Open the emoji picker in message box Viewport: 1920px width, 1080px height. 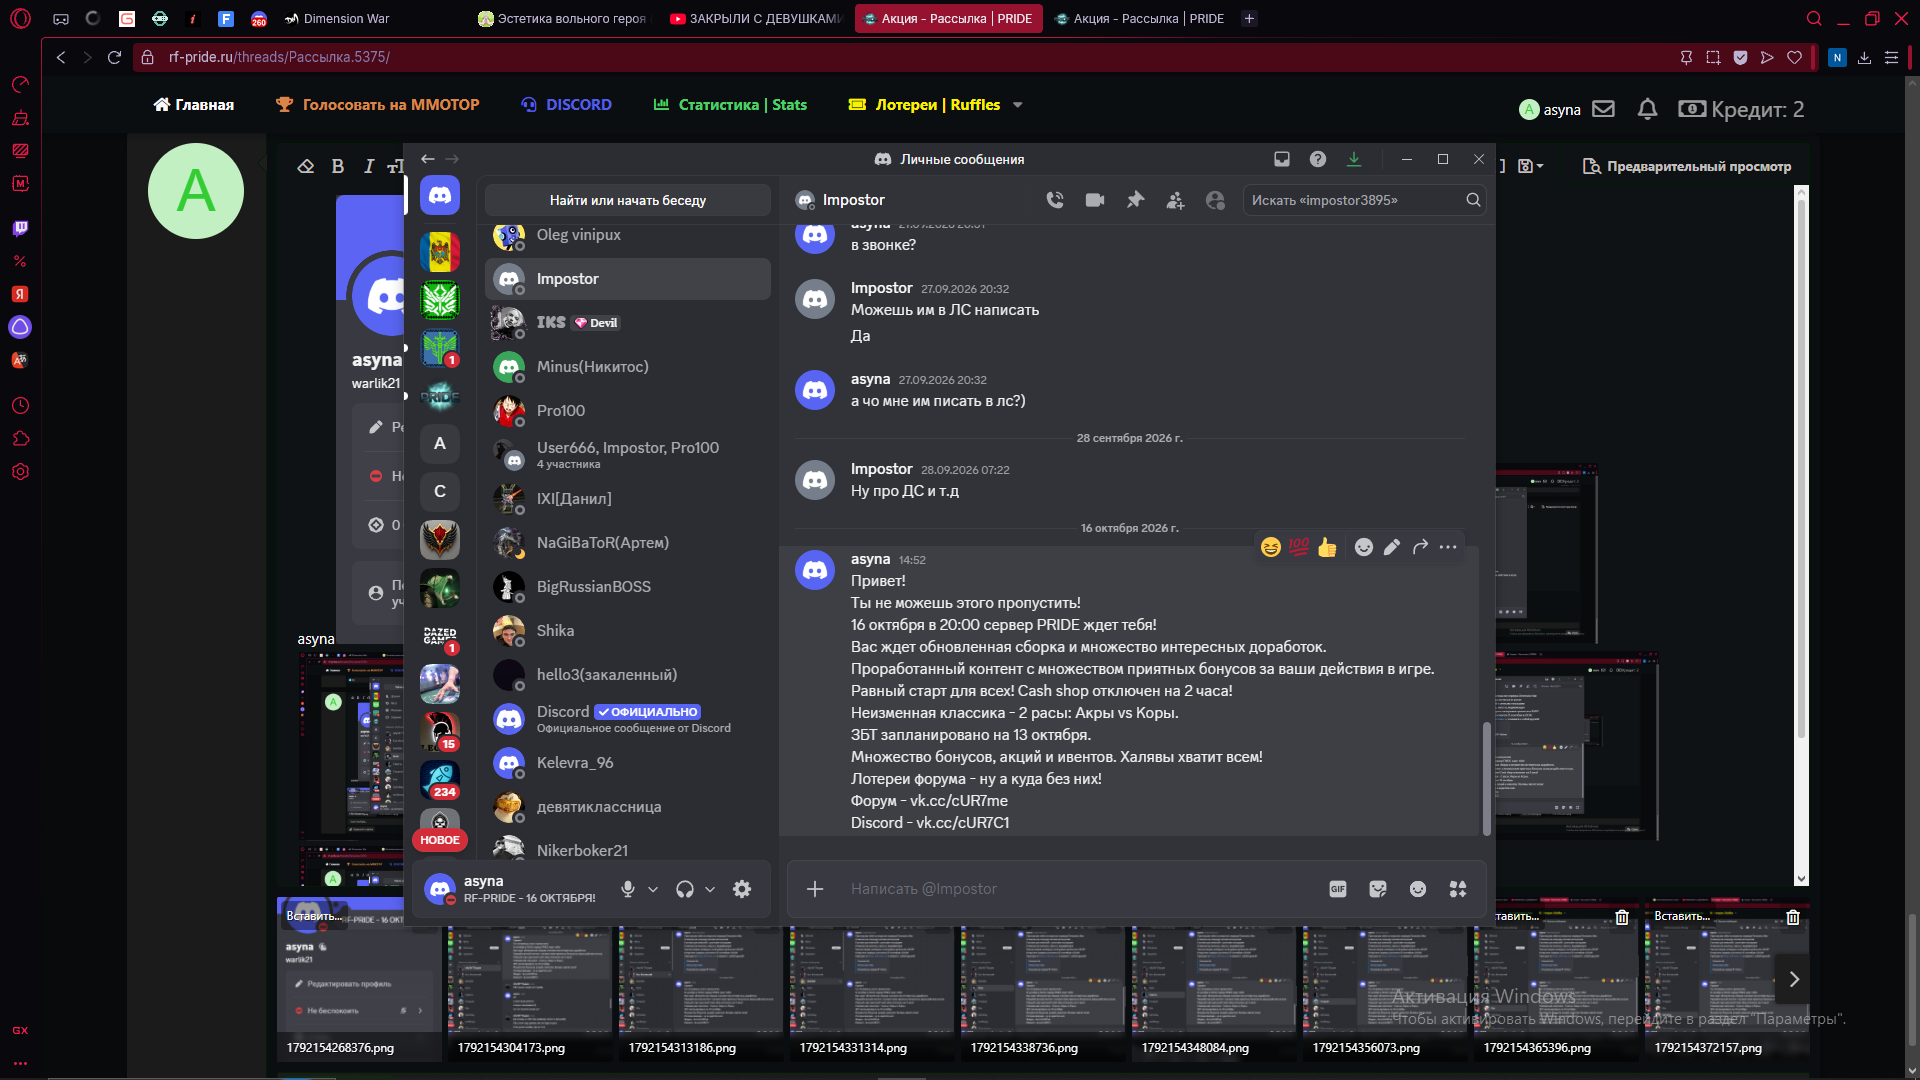(x=1418, y=889)
